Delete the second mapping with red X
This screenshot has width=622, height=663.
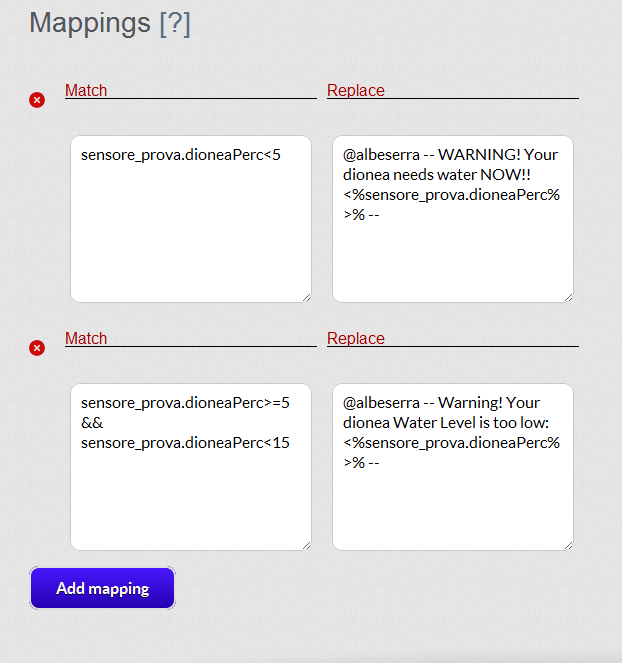(37, 348)
